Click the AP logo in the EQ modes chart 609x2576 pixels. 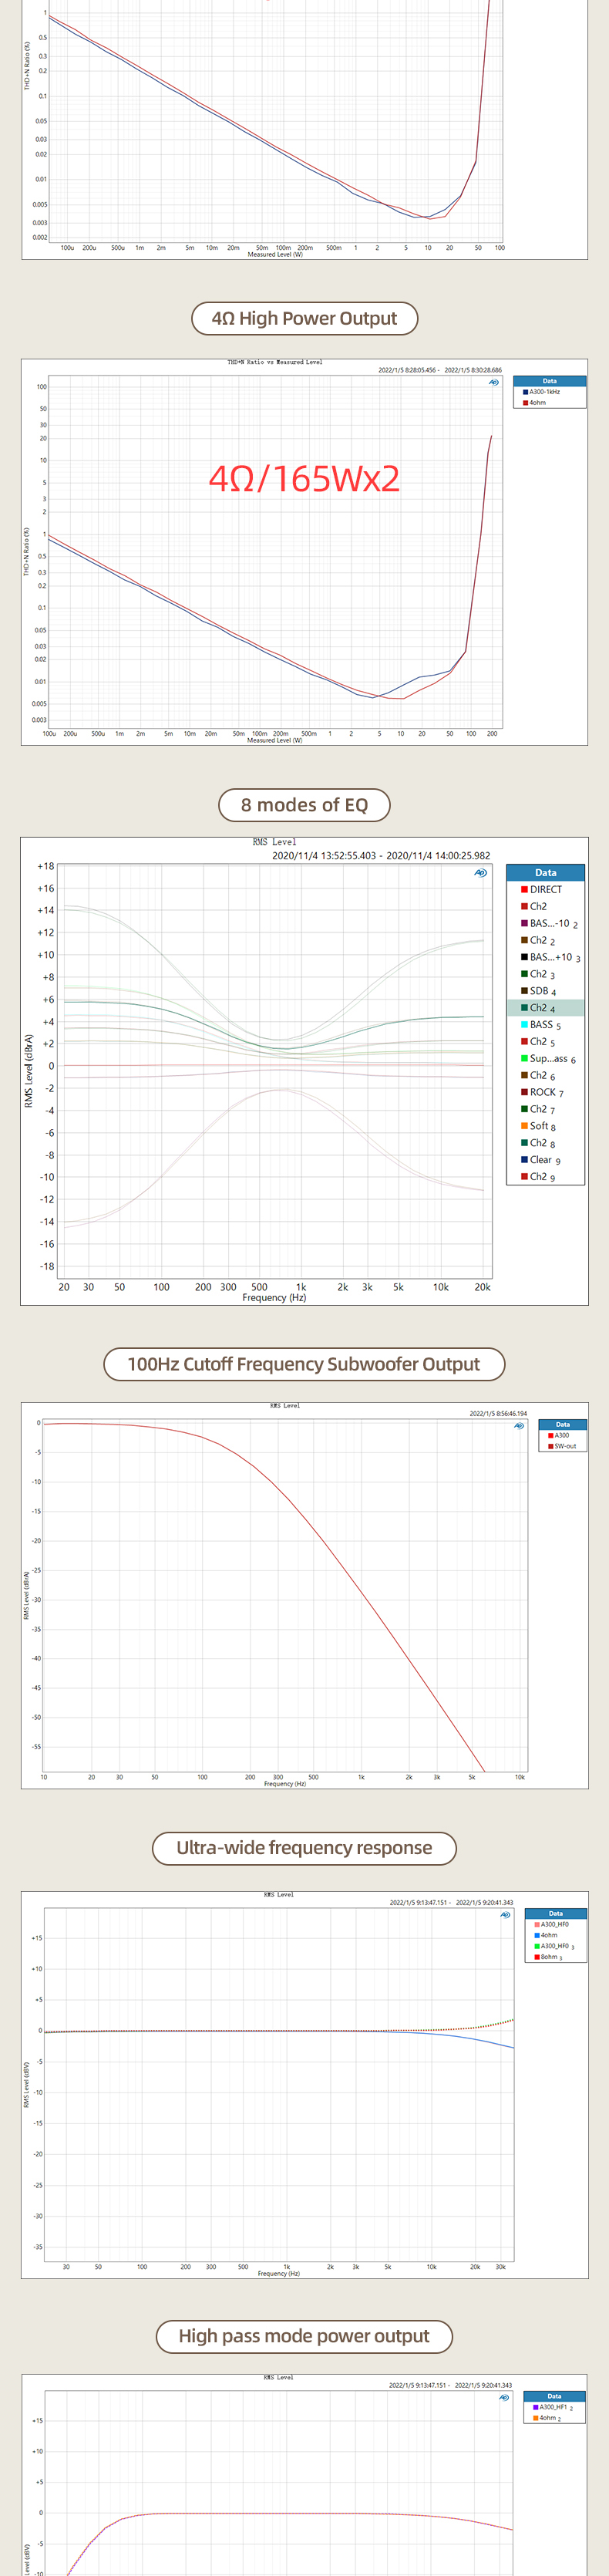click(x=480, y=872)
